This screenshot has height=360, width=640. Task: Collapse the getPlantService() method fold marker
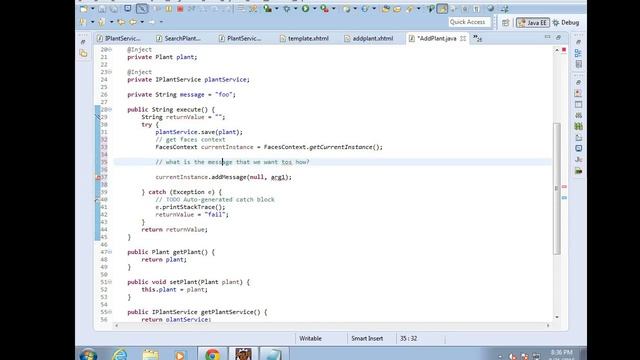tap(110, 312)
